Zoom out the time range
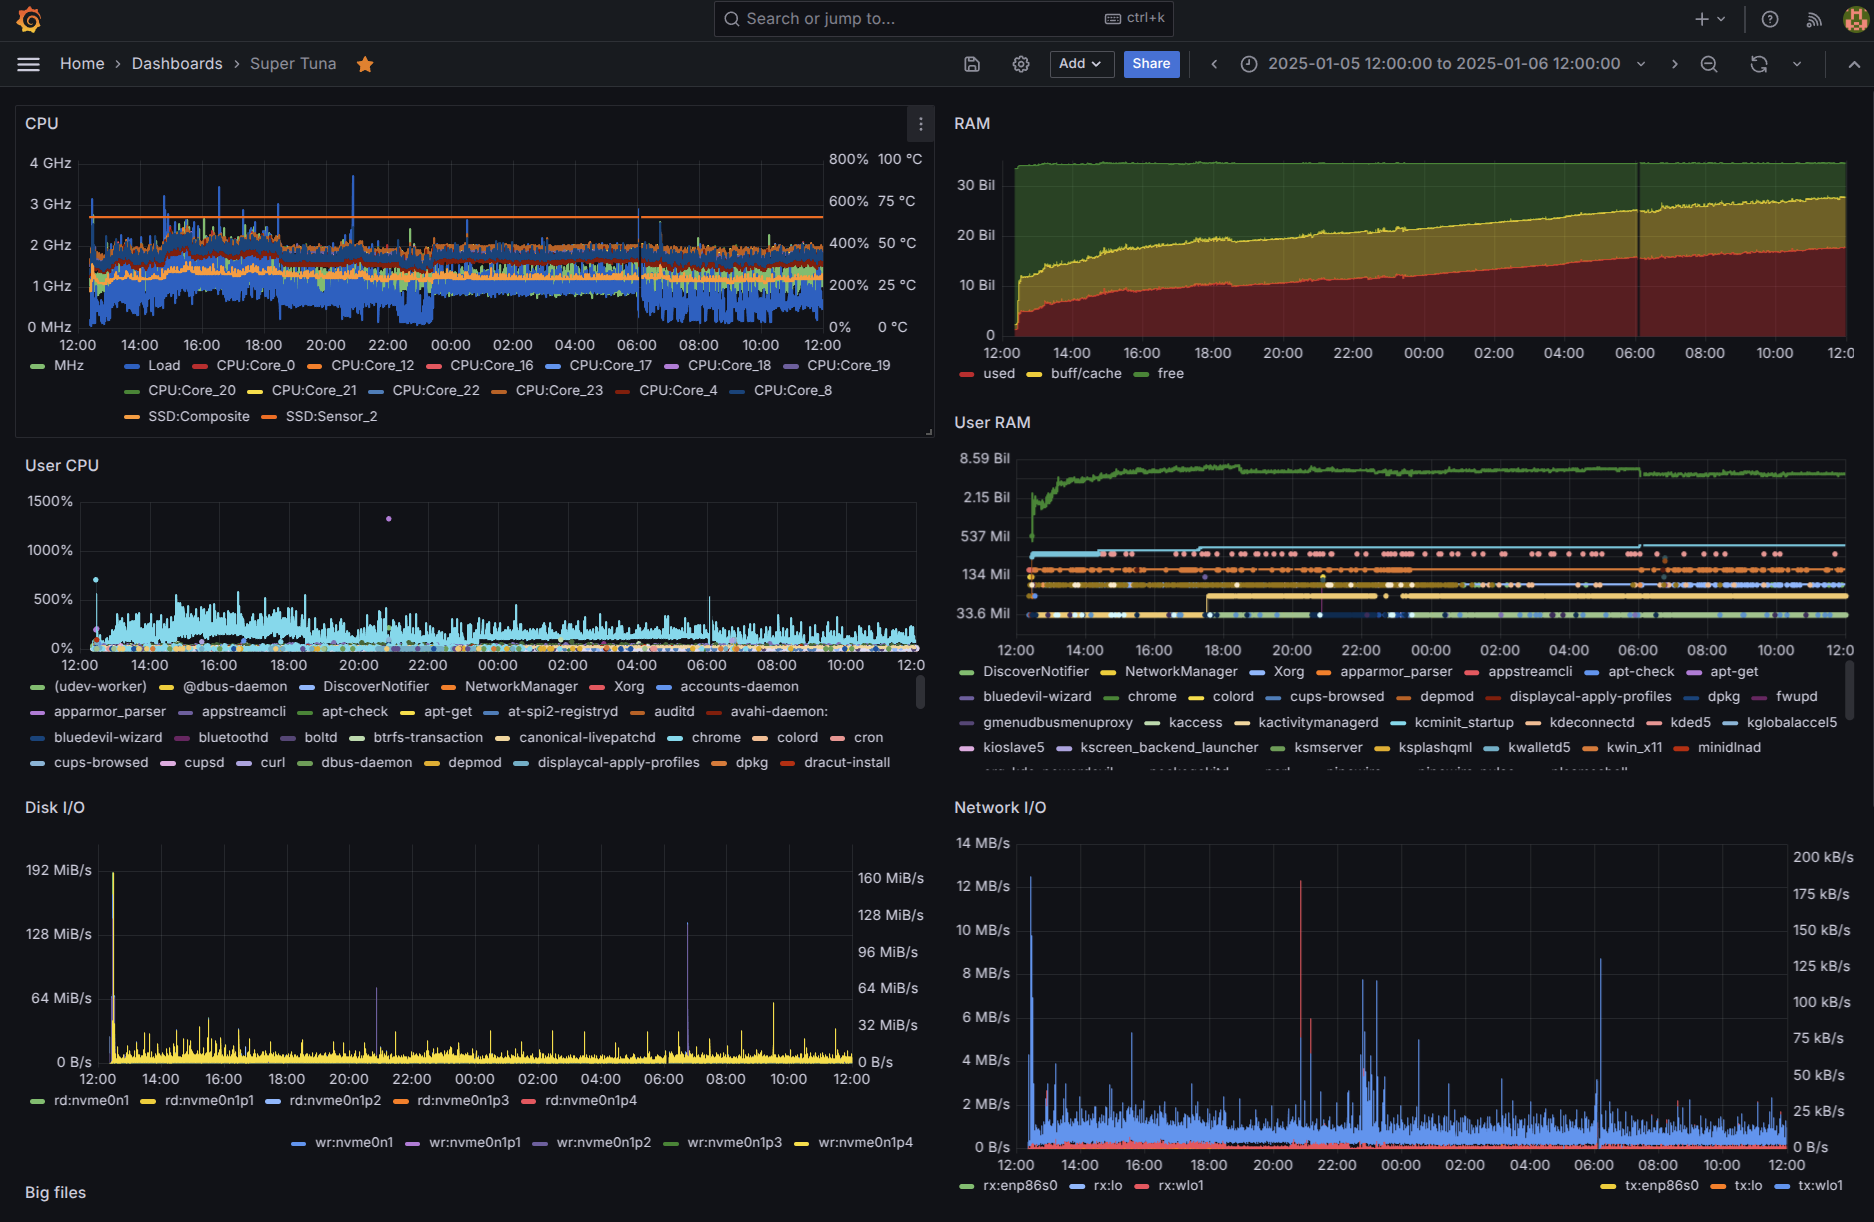Image resolution: width=1874 pixels, height=1222 pixels. click(x=1709, y=64)
